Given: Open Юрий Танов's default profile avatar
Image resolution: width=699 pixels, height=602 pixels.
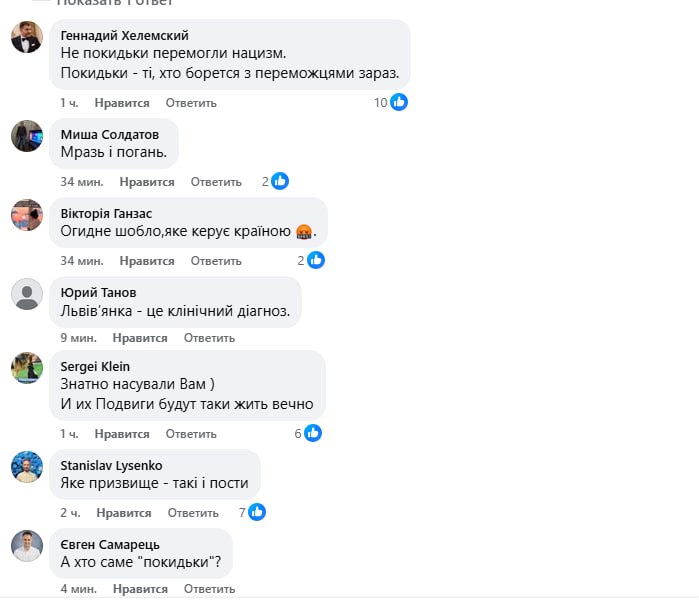Looking at the screenshot, I should [27, 294].
